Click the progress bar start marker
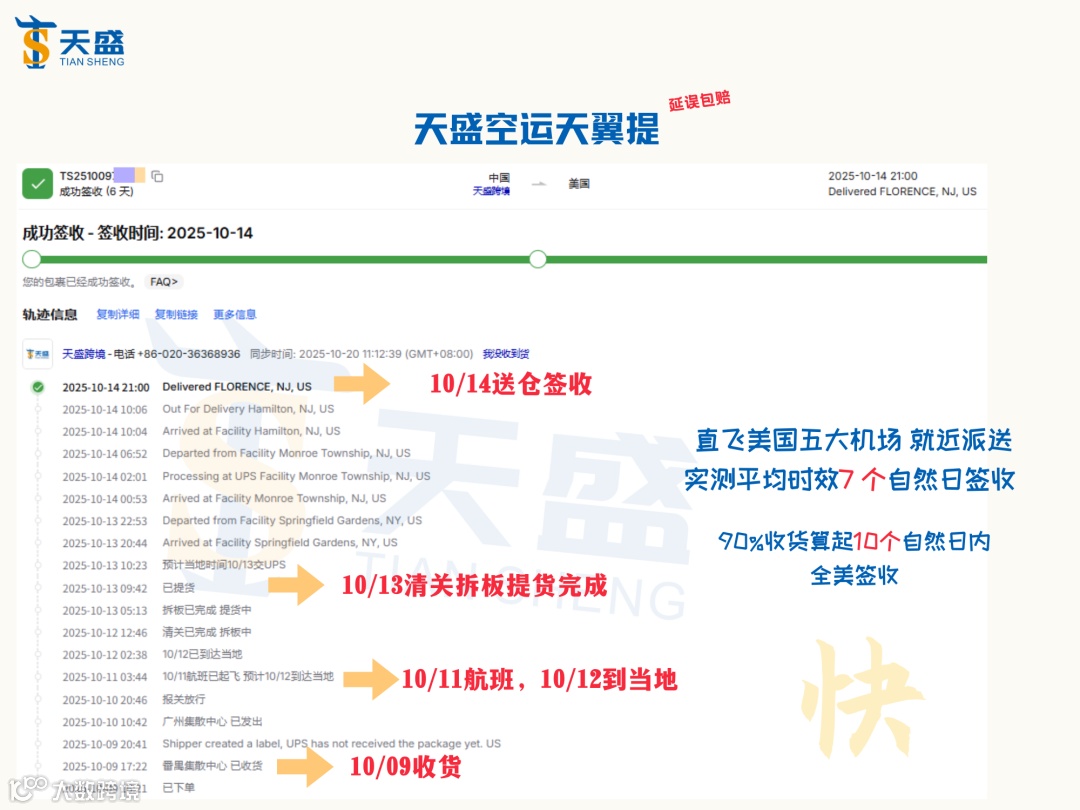1080x810 pixels. tap(31, 259)
